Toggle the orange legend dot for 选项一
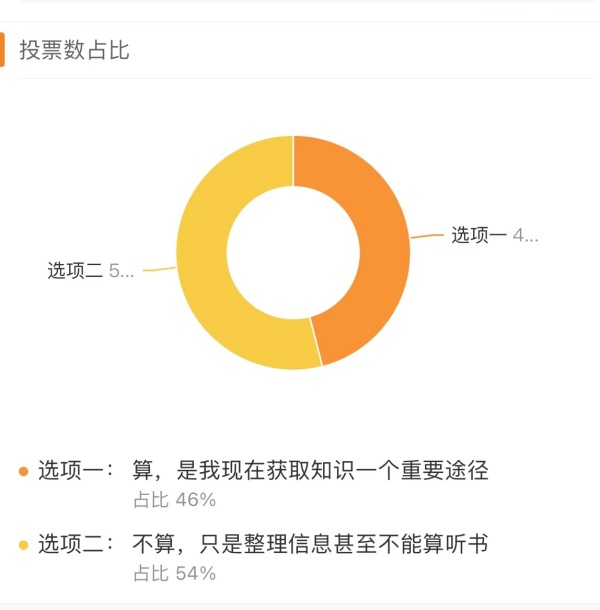The width and height of the screenshot is (600, 610). tap(24, 471)
